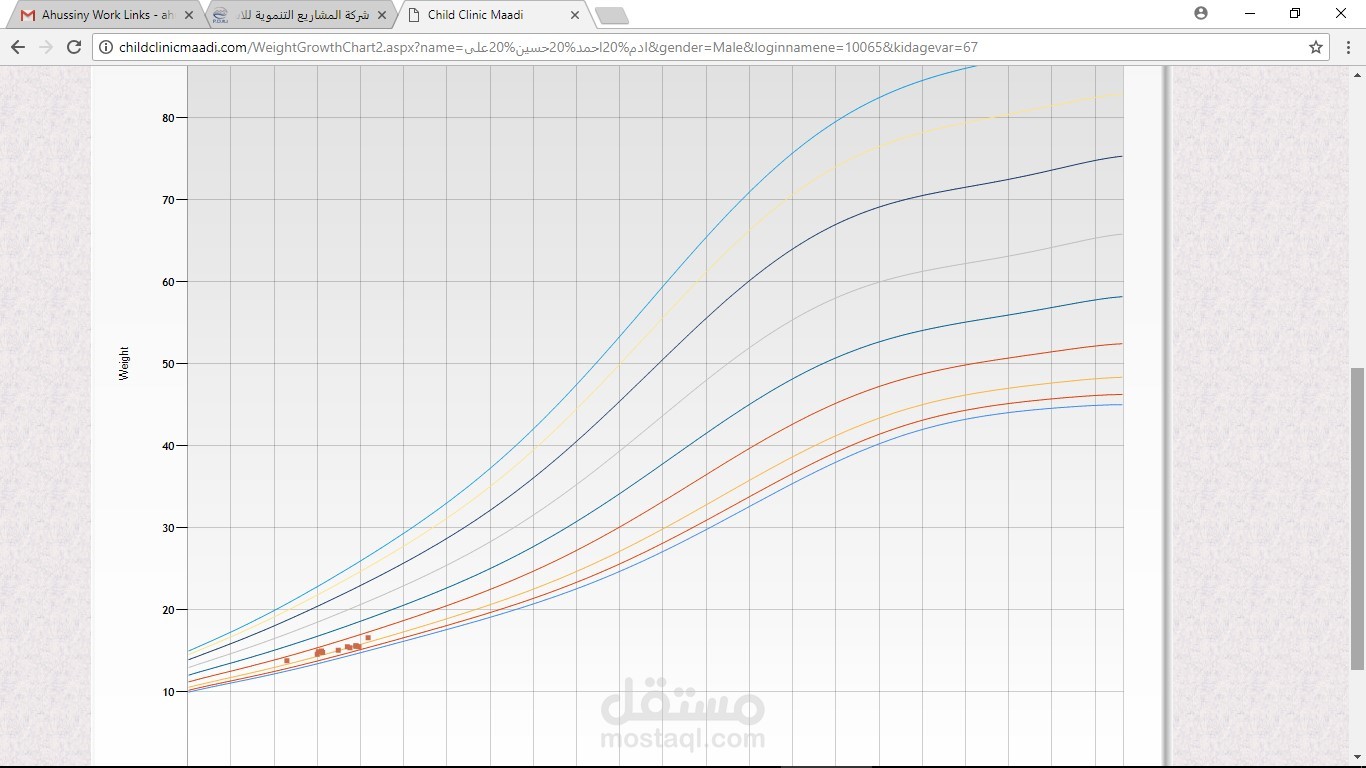Click the 50 value on weight axis

click(x=168, y=364)
